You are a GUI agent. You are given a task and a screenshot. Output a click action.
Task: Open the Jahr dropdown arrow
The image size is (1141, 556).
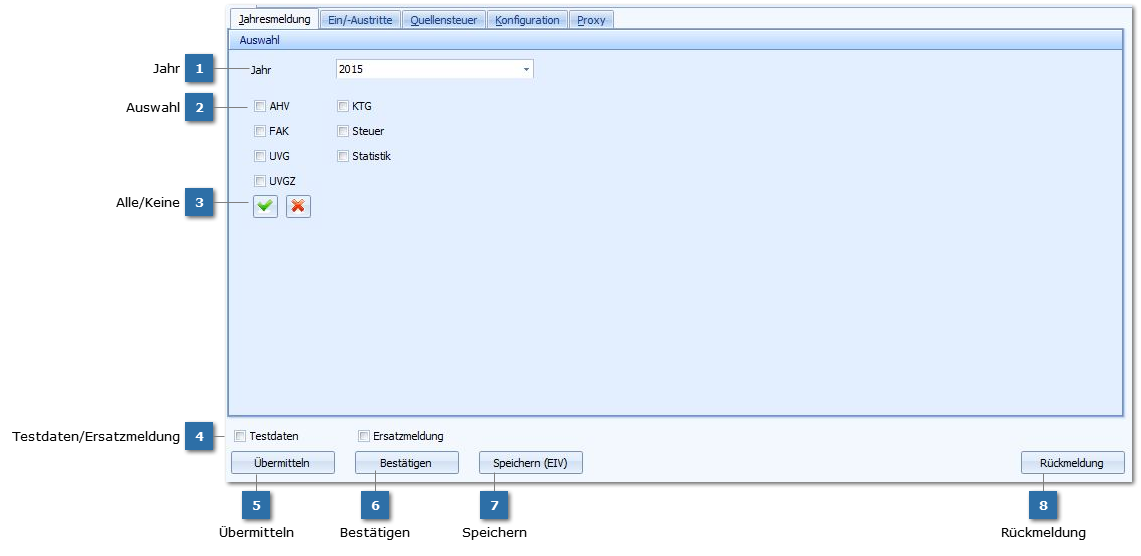[x=526, y=69]
